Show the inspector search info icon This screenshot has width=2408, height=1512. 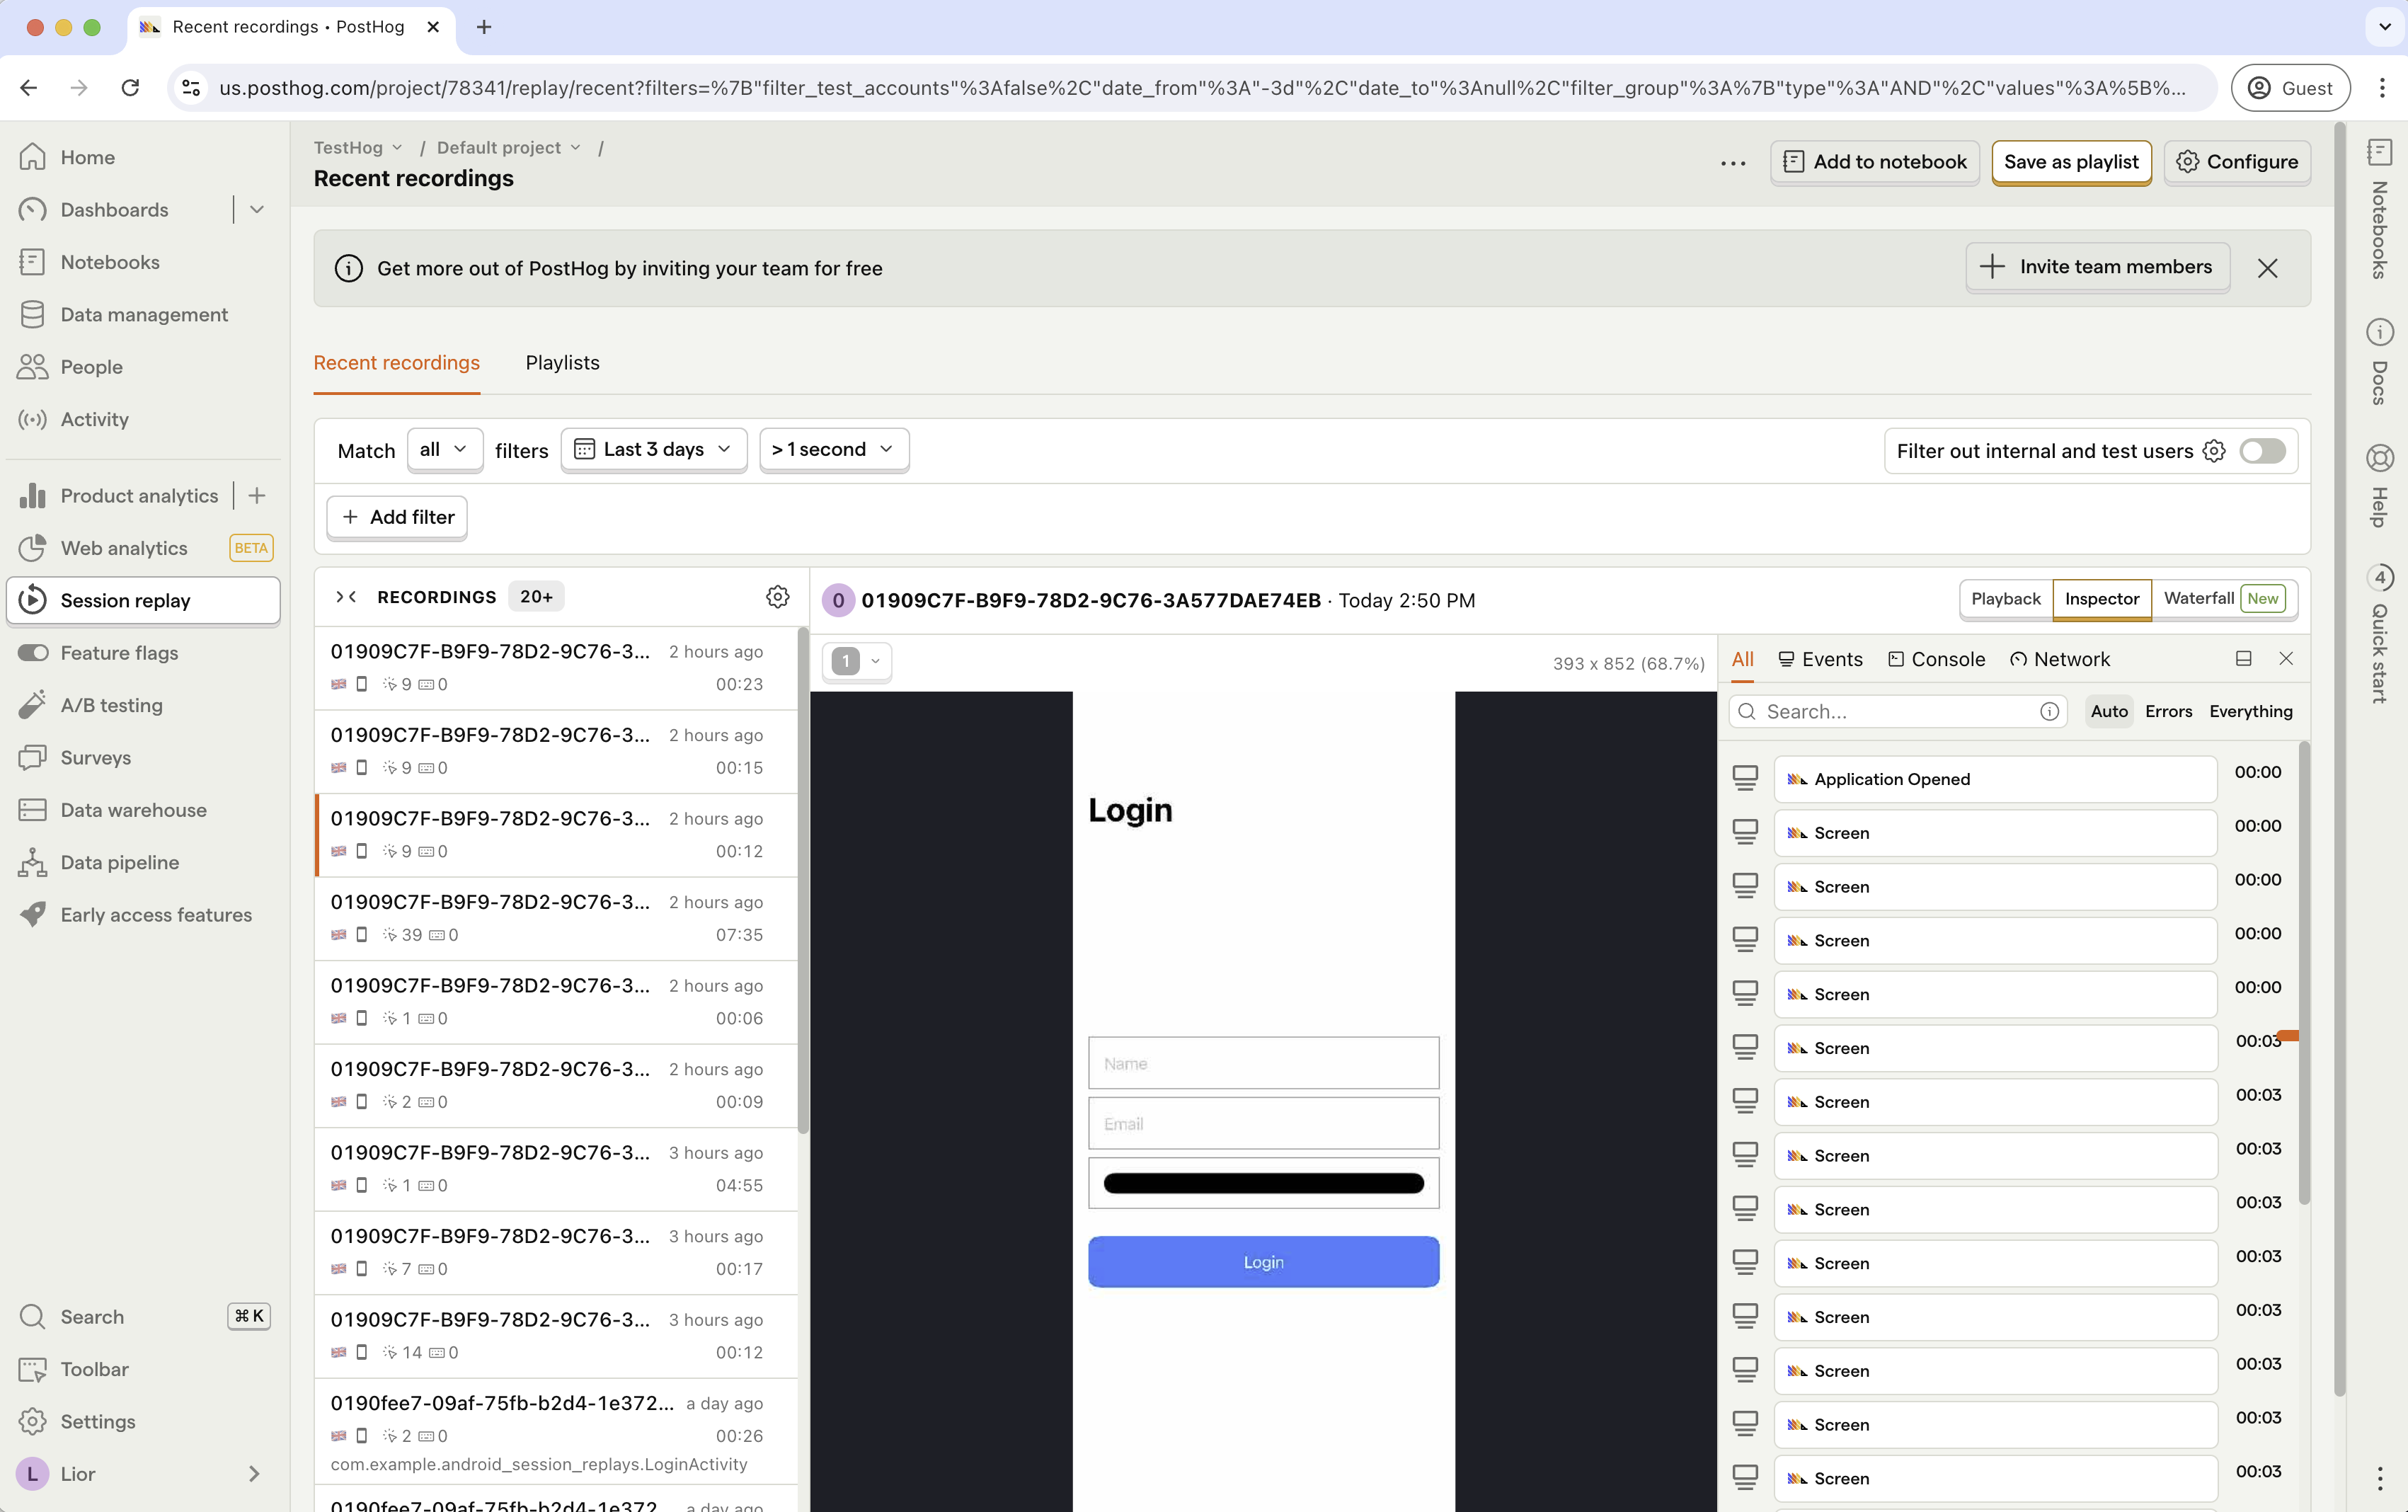coord(2049,711)
